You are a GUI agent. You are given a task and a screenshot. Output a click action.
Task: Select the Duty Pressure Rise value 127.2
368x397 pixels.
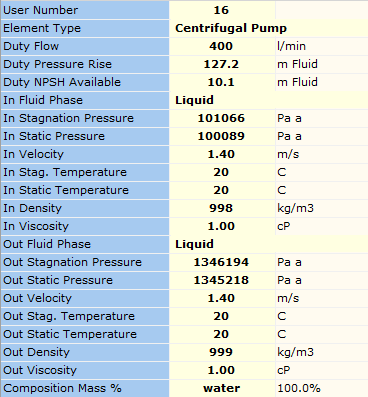[x=221, y=64]
